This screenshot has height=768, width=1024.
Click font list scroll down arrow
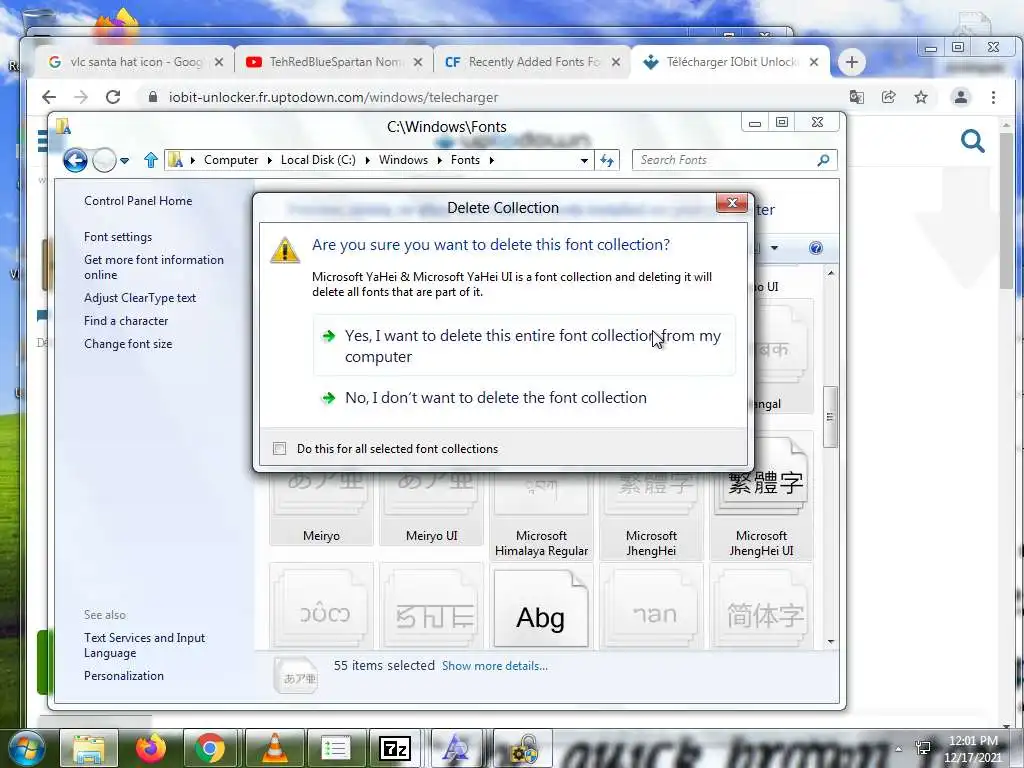click(831, 642)
